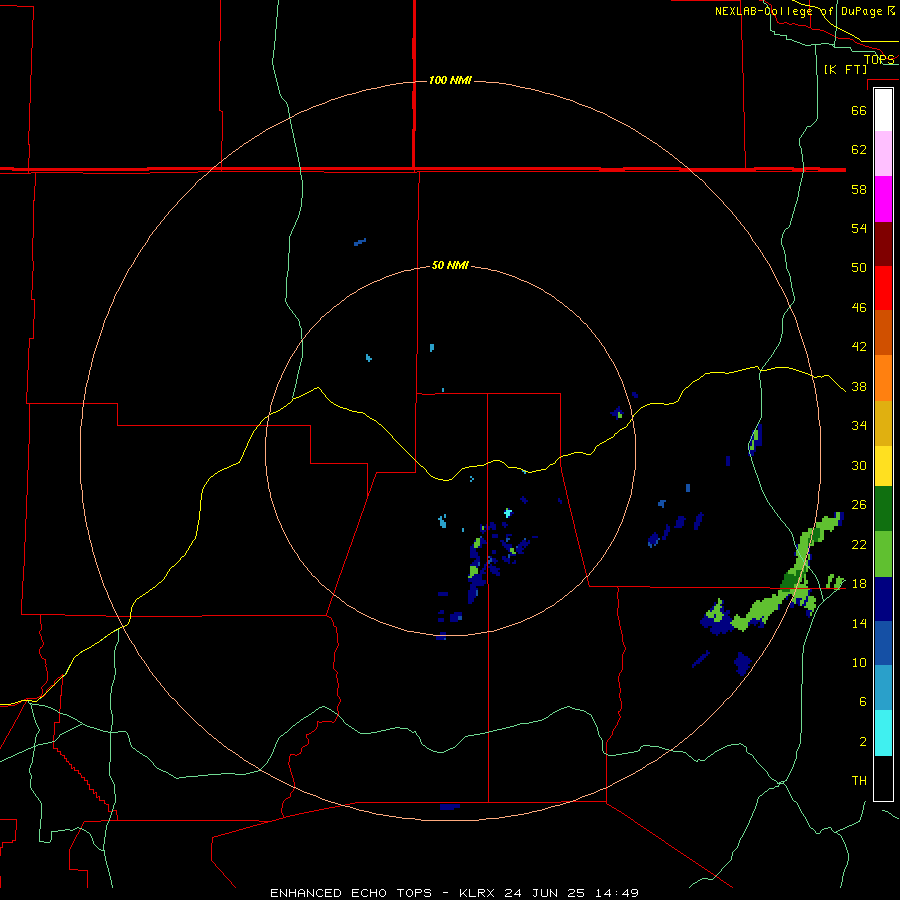The image size is (900, 900).
Task: Click the "50 NMI" range ring label
Action: pos(450,265)
